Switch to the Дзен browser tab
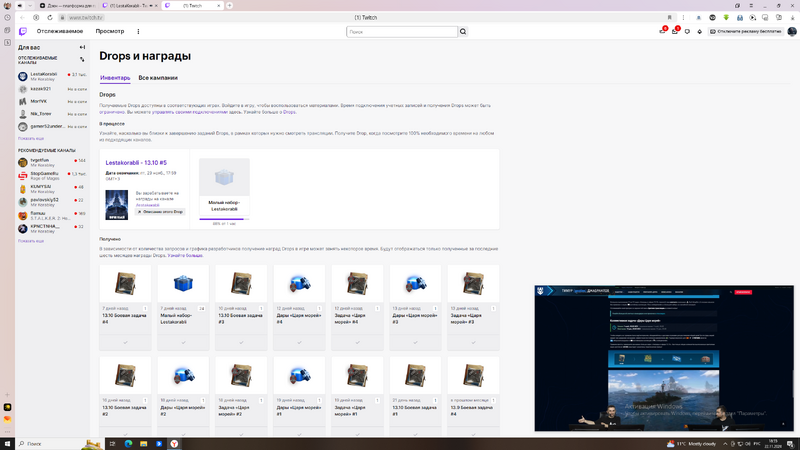 pyautogui.click(x=68, y=6)
